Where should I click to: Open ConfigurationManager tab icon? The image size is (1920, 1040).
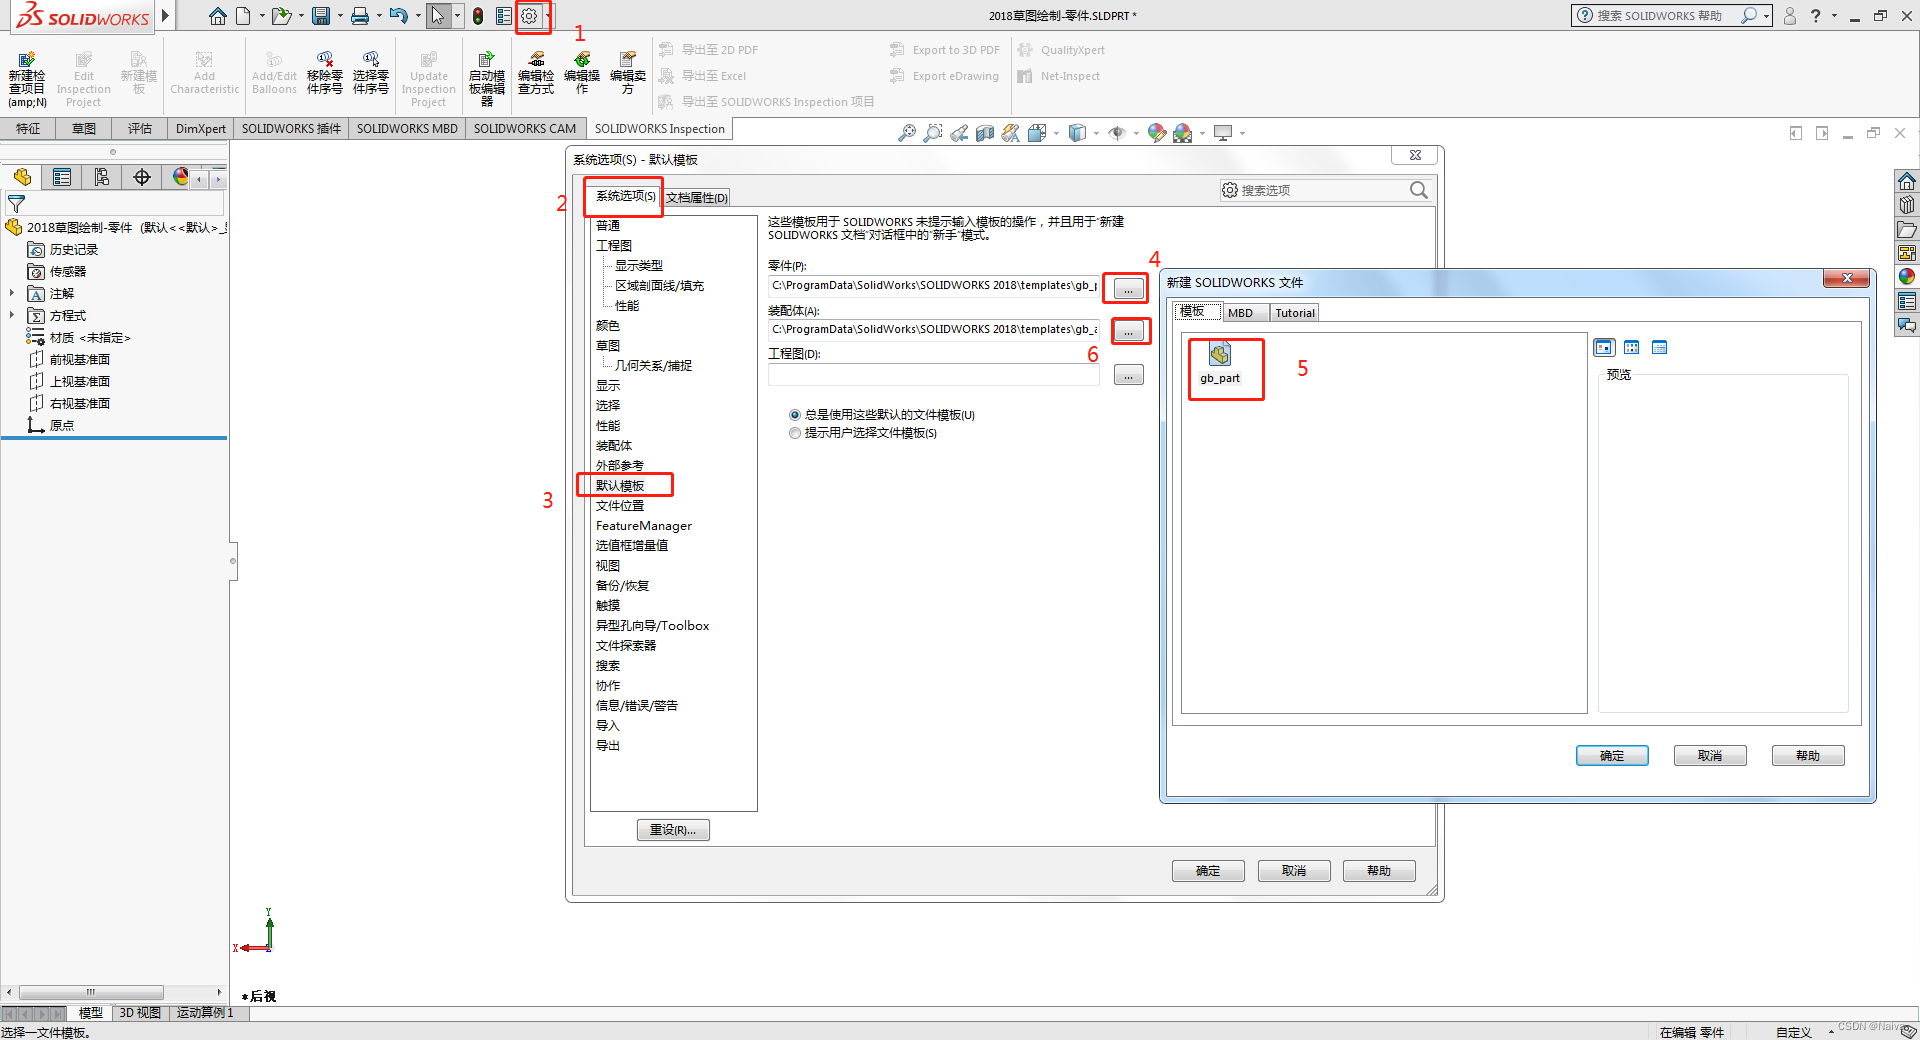coord(102,177)
